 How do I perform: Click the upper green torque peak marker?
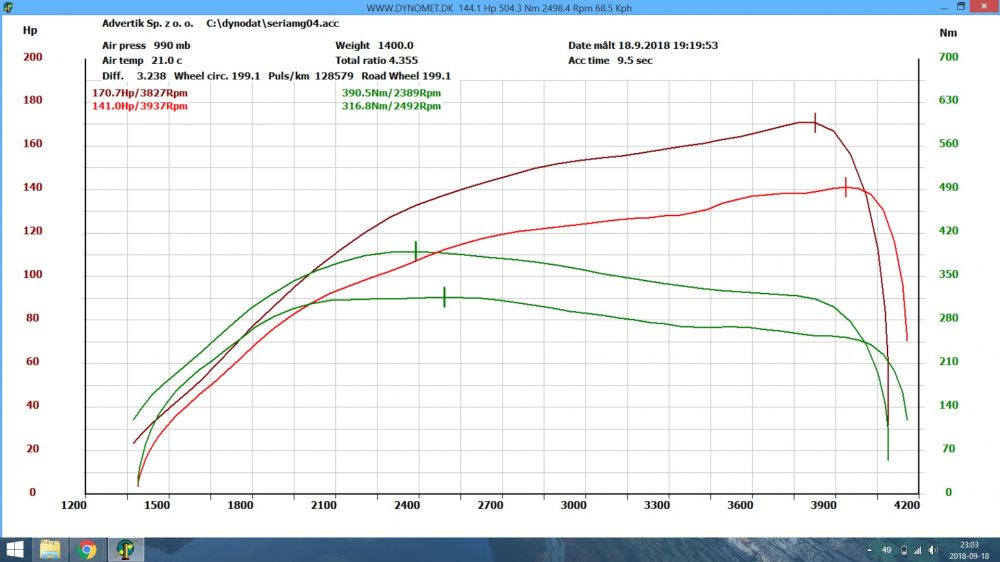[416, 251]
